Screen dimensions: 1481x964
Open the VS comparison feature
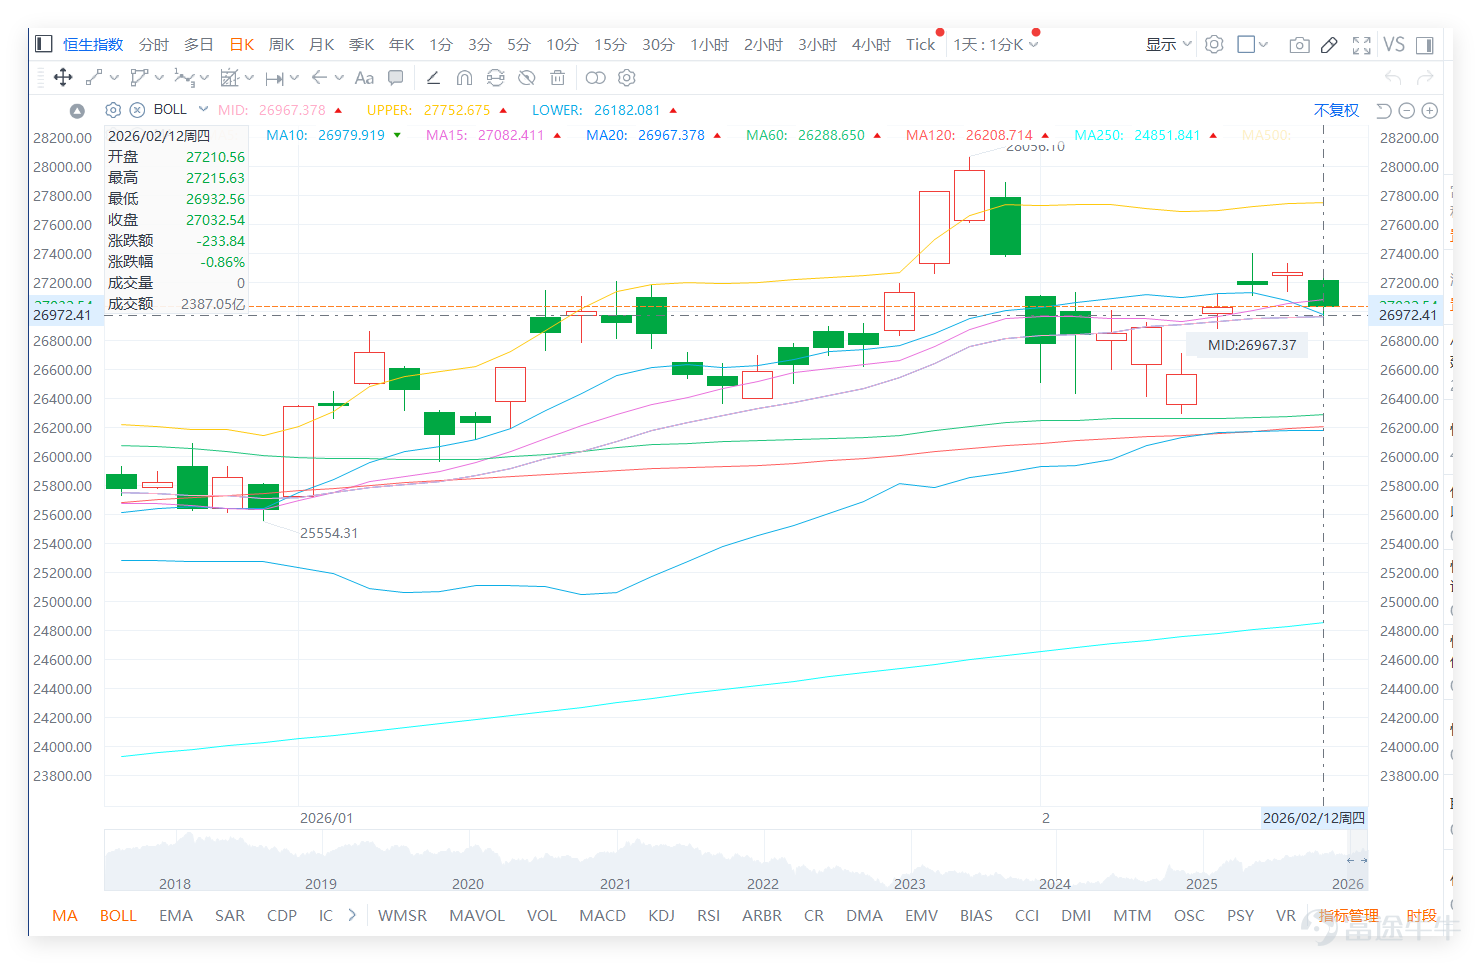point(1394,44)
